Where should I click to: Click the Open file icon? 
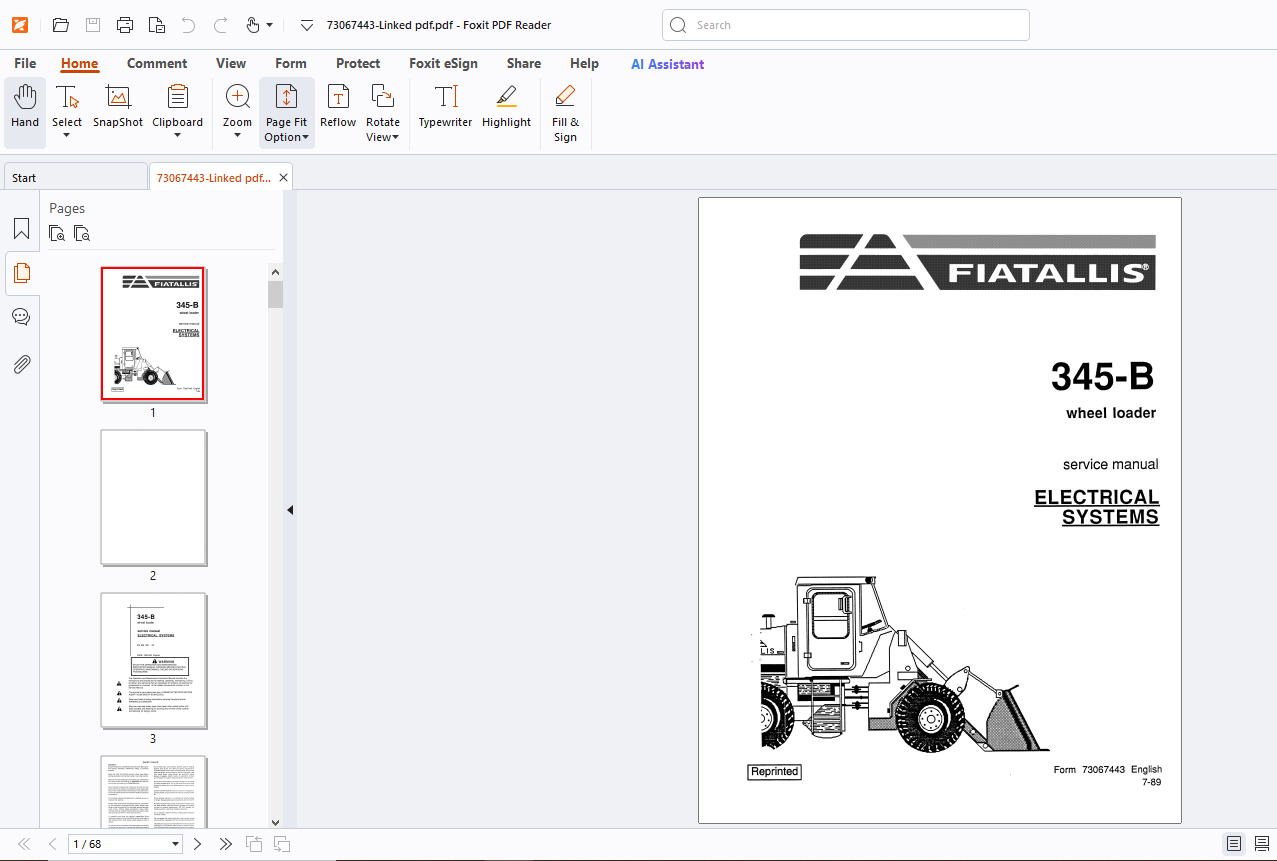coord(61,25)
